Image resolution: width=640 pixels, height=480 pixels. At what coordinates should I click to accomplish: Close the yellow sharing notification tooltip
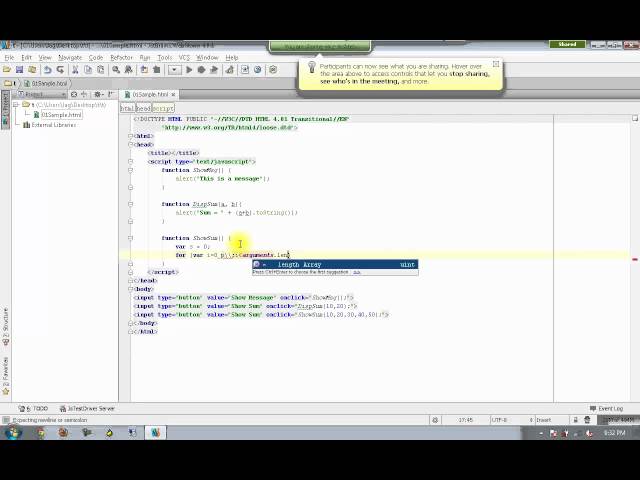496,64
